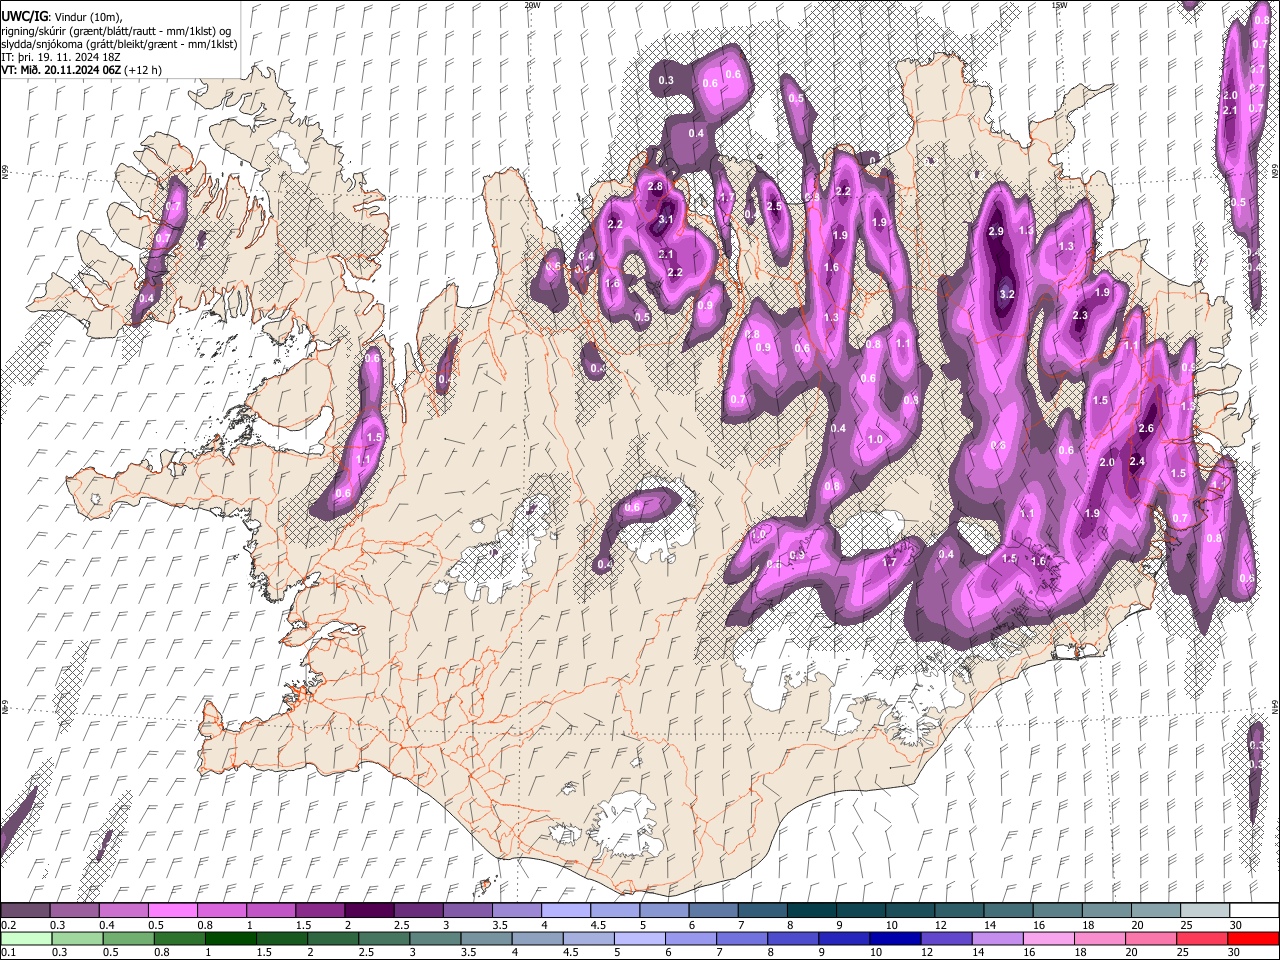Click the 3.1 snowfall value on the map
Image resolution: width=1280 pixels, height=960 pixels.
(666, 219)
